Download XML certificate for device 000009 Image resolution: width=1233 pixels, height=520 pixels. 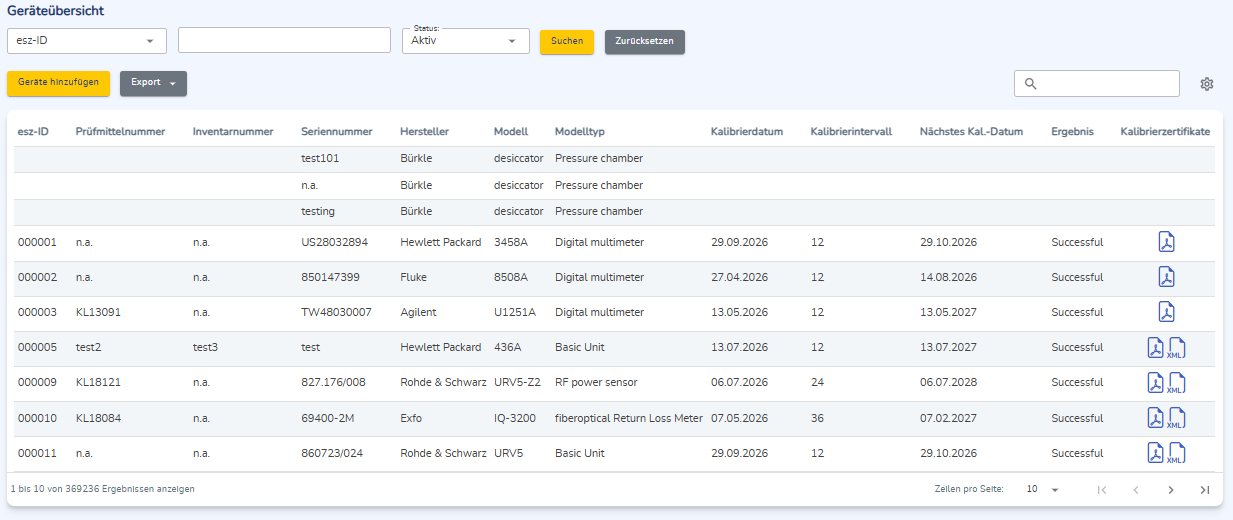coord(1176,383)
